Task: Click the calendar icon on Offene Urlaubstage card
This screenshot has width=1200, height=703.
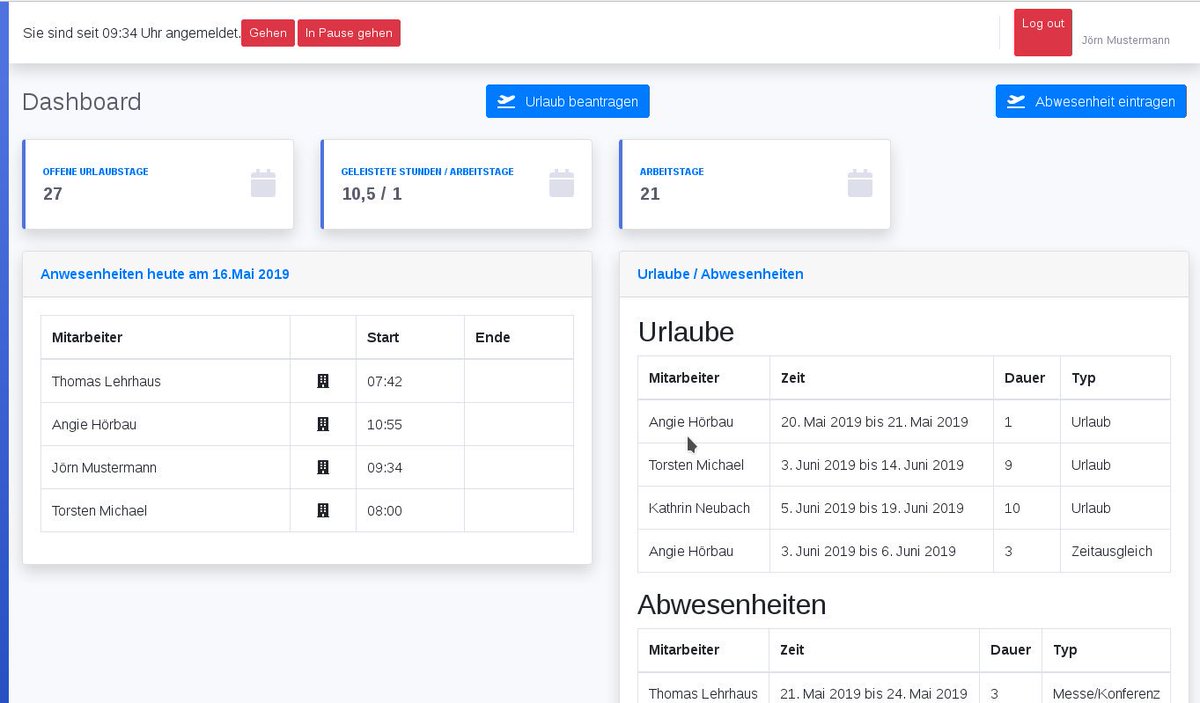Action: point(263,183)
